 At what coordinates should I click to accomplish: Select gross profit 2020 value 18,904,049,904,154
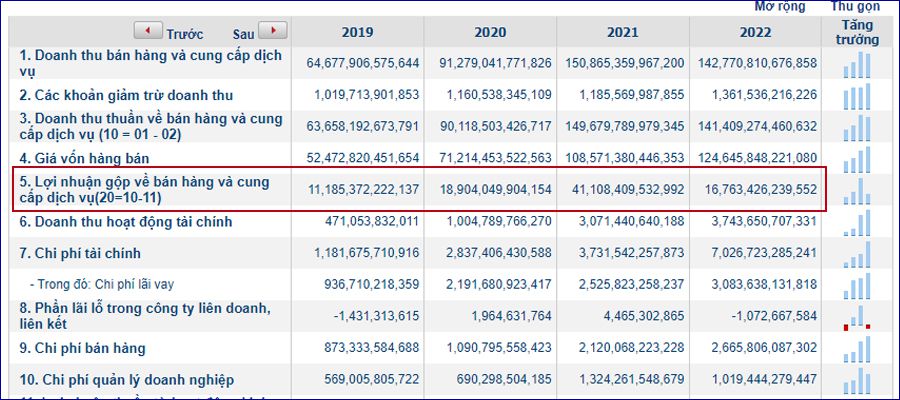coord(496,189)
